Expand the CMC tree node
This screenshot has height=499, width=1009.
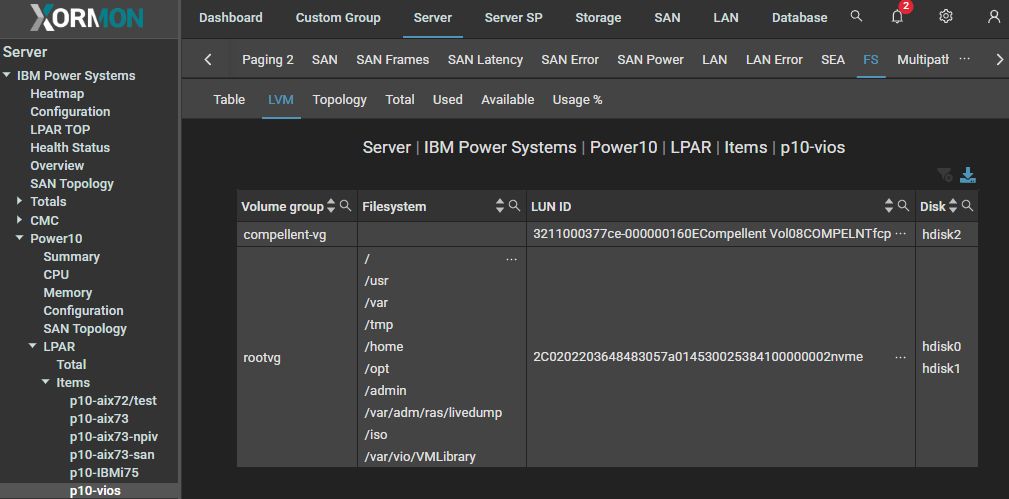[x=20, y=220]
